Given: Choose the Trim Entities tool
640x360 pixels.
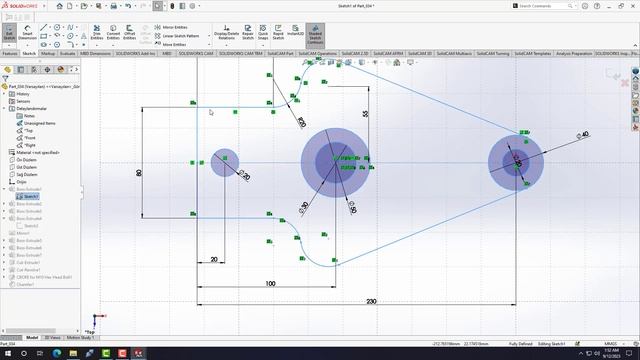Looking at the screenshot, I should pos(97,32).
